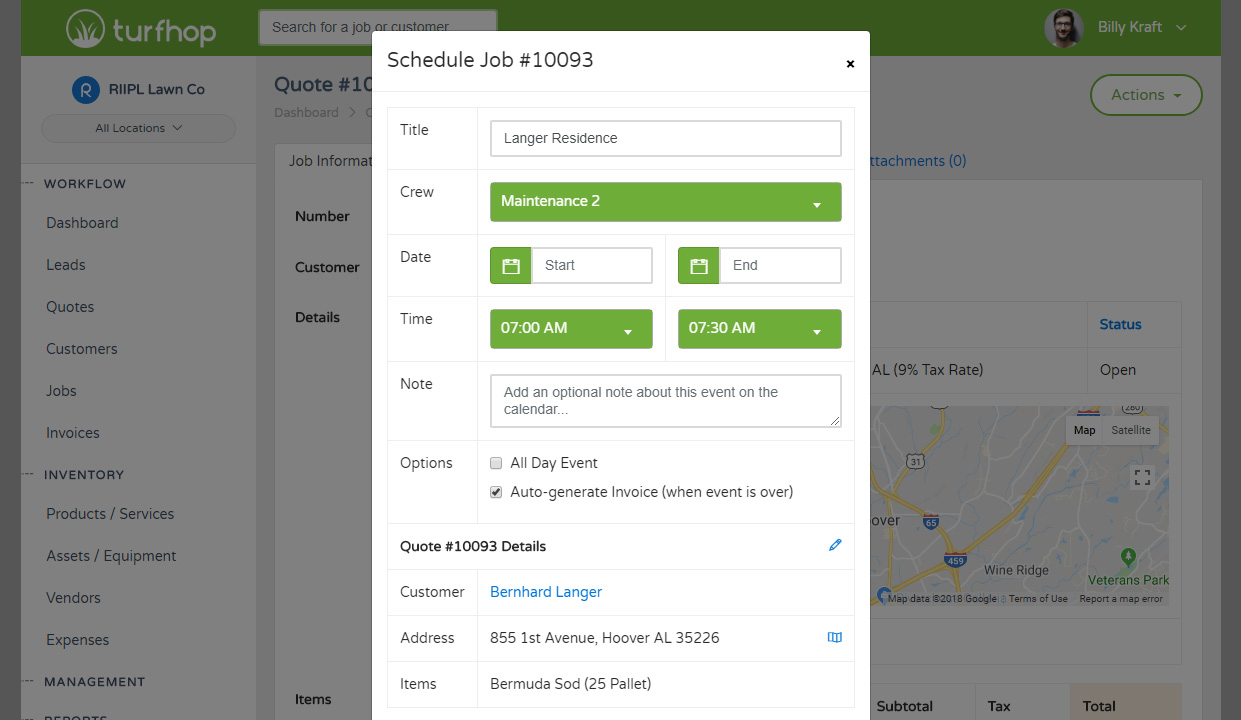Click the optional note text area
The image size is (1241, 720).
[x=665, y=400]
